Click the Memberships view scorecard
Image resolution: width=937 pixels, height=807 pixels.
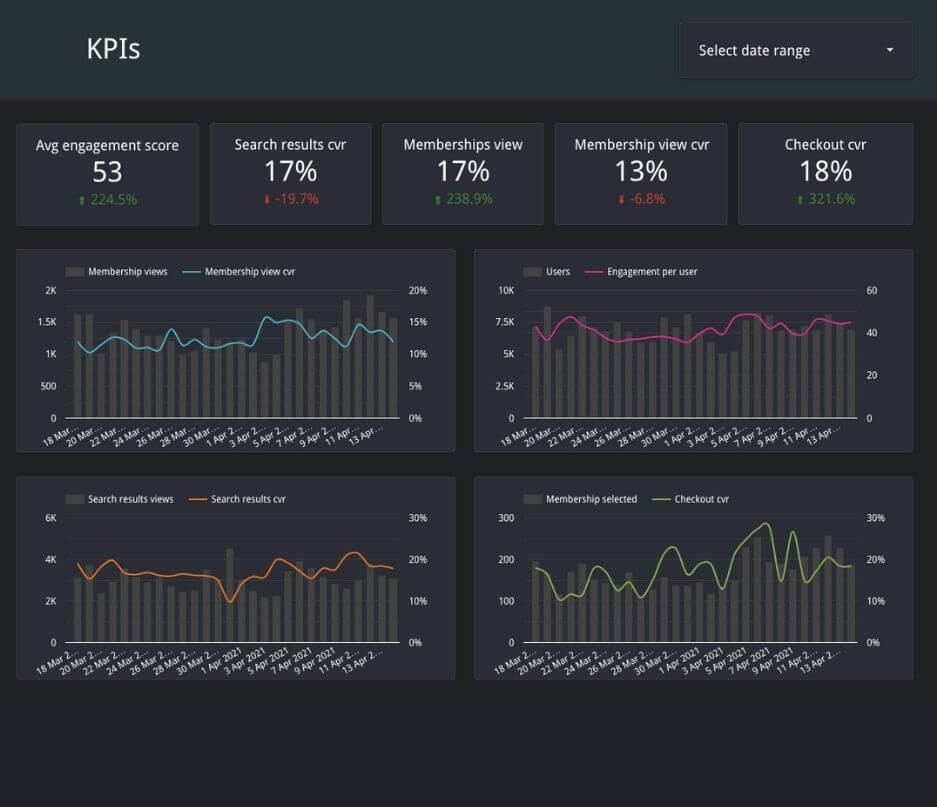point(463,174)
